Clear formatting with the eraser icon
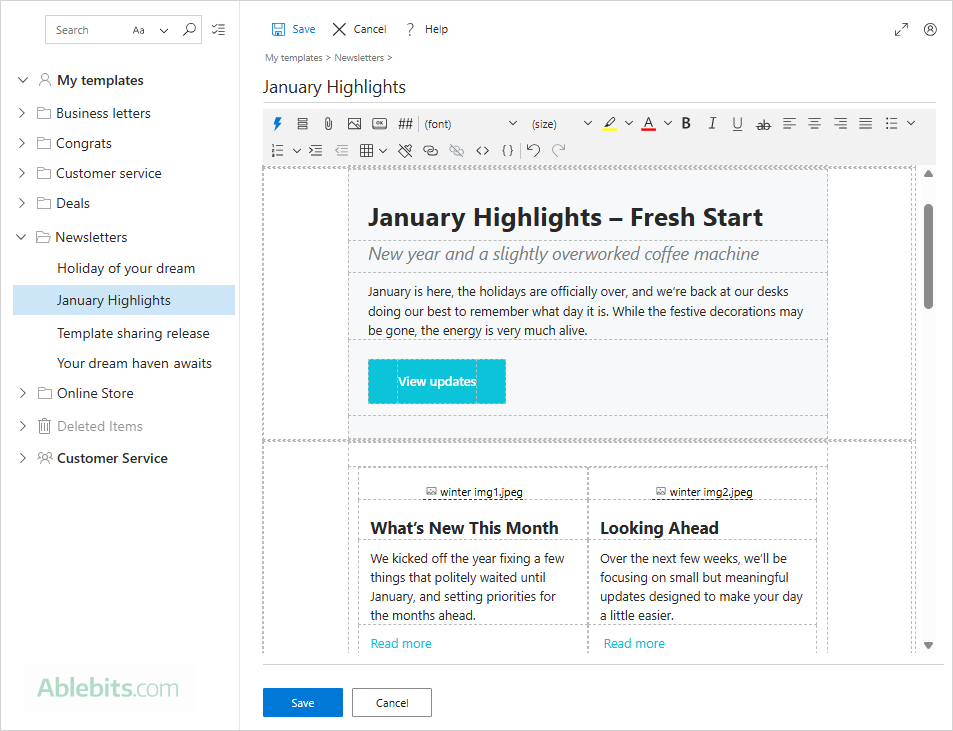The image size is (953, 731). (405, 150)
